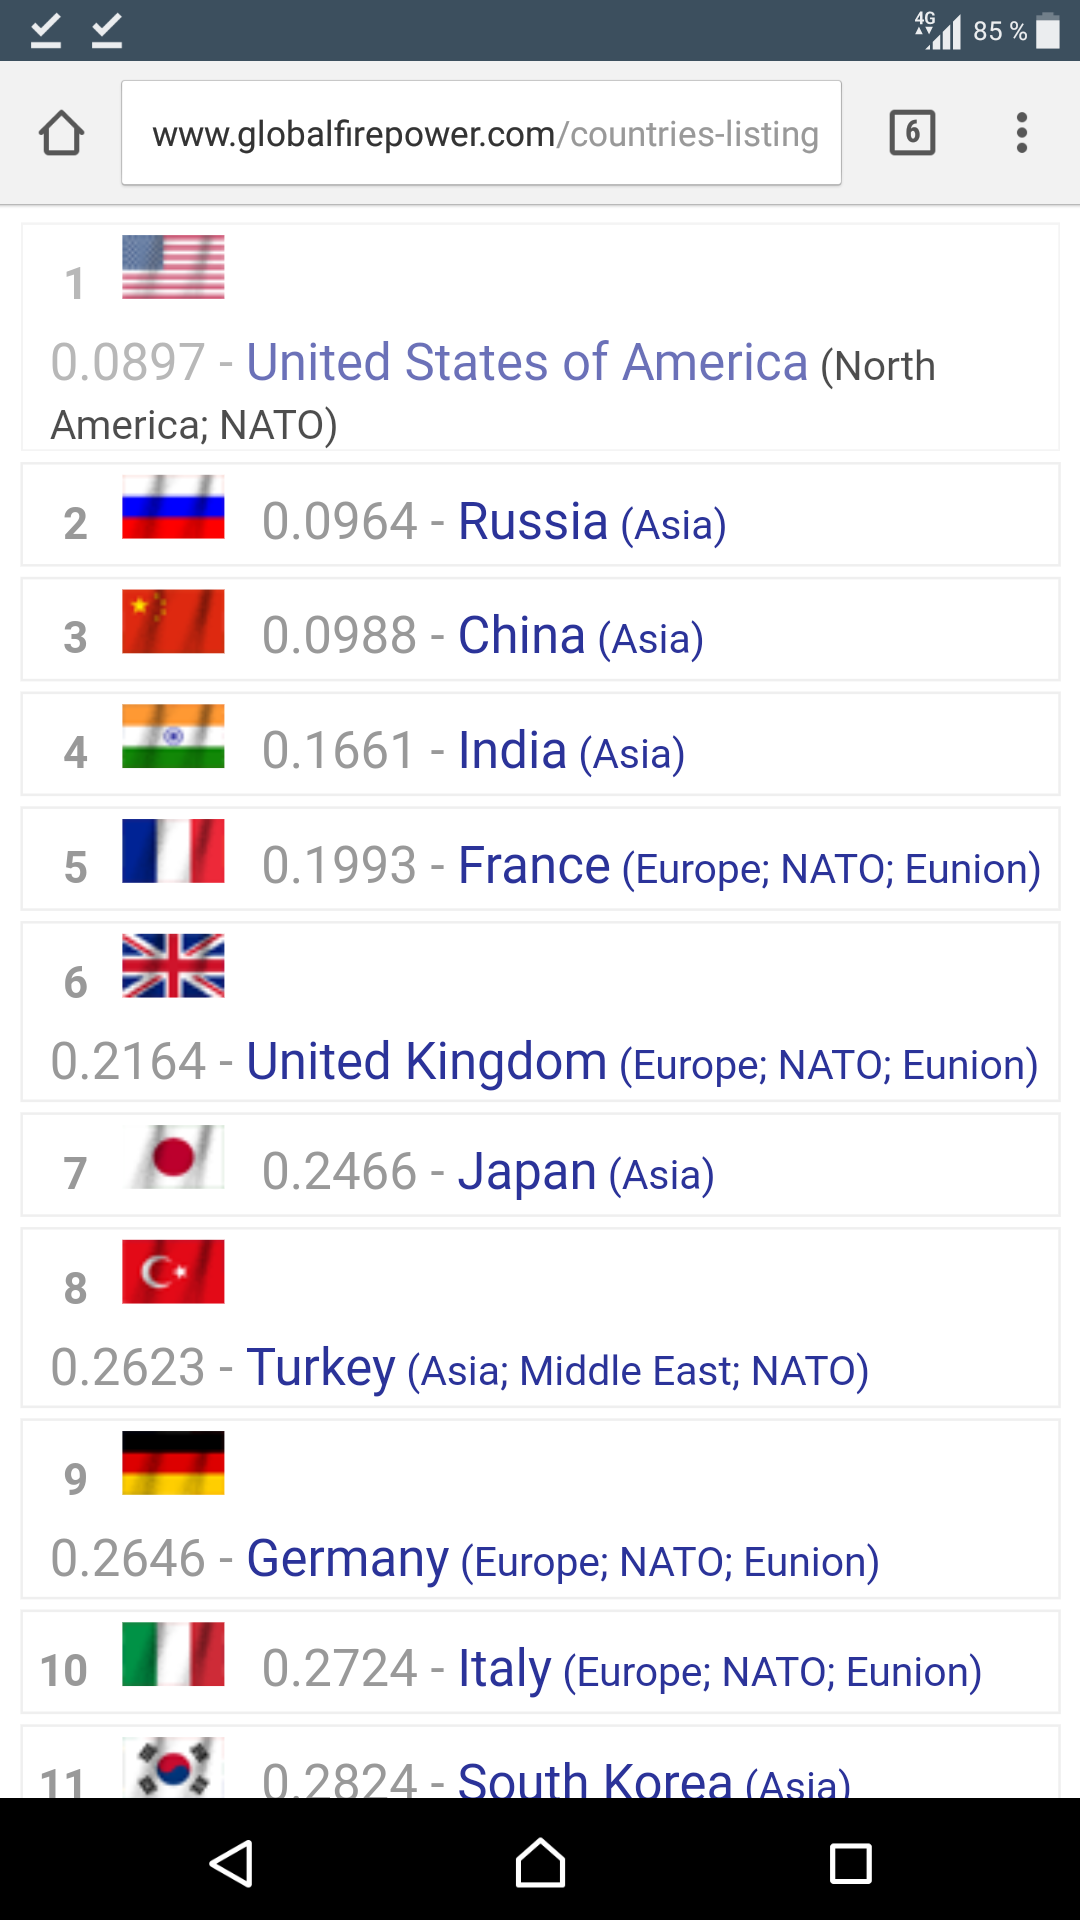This screenshot has width=1080, height=1920.
Task: Open the Japan country link
Action: click(x=527, y=1172)
